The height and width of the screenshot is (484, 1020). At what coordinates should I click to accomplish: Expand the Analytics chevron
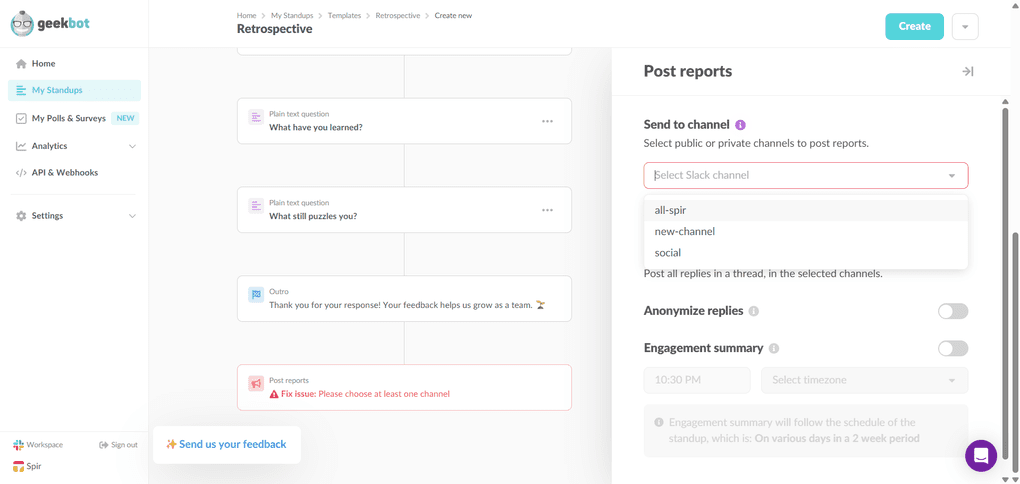(x=133, y=146)
